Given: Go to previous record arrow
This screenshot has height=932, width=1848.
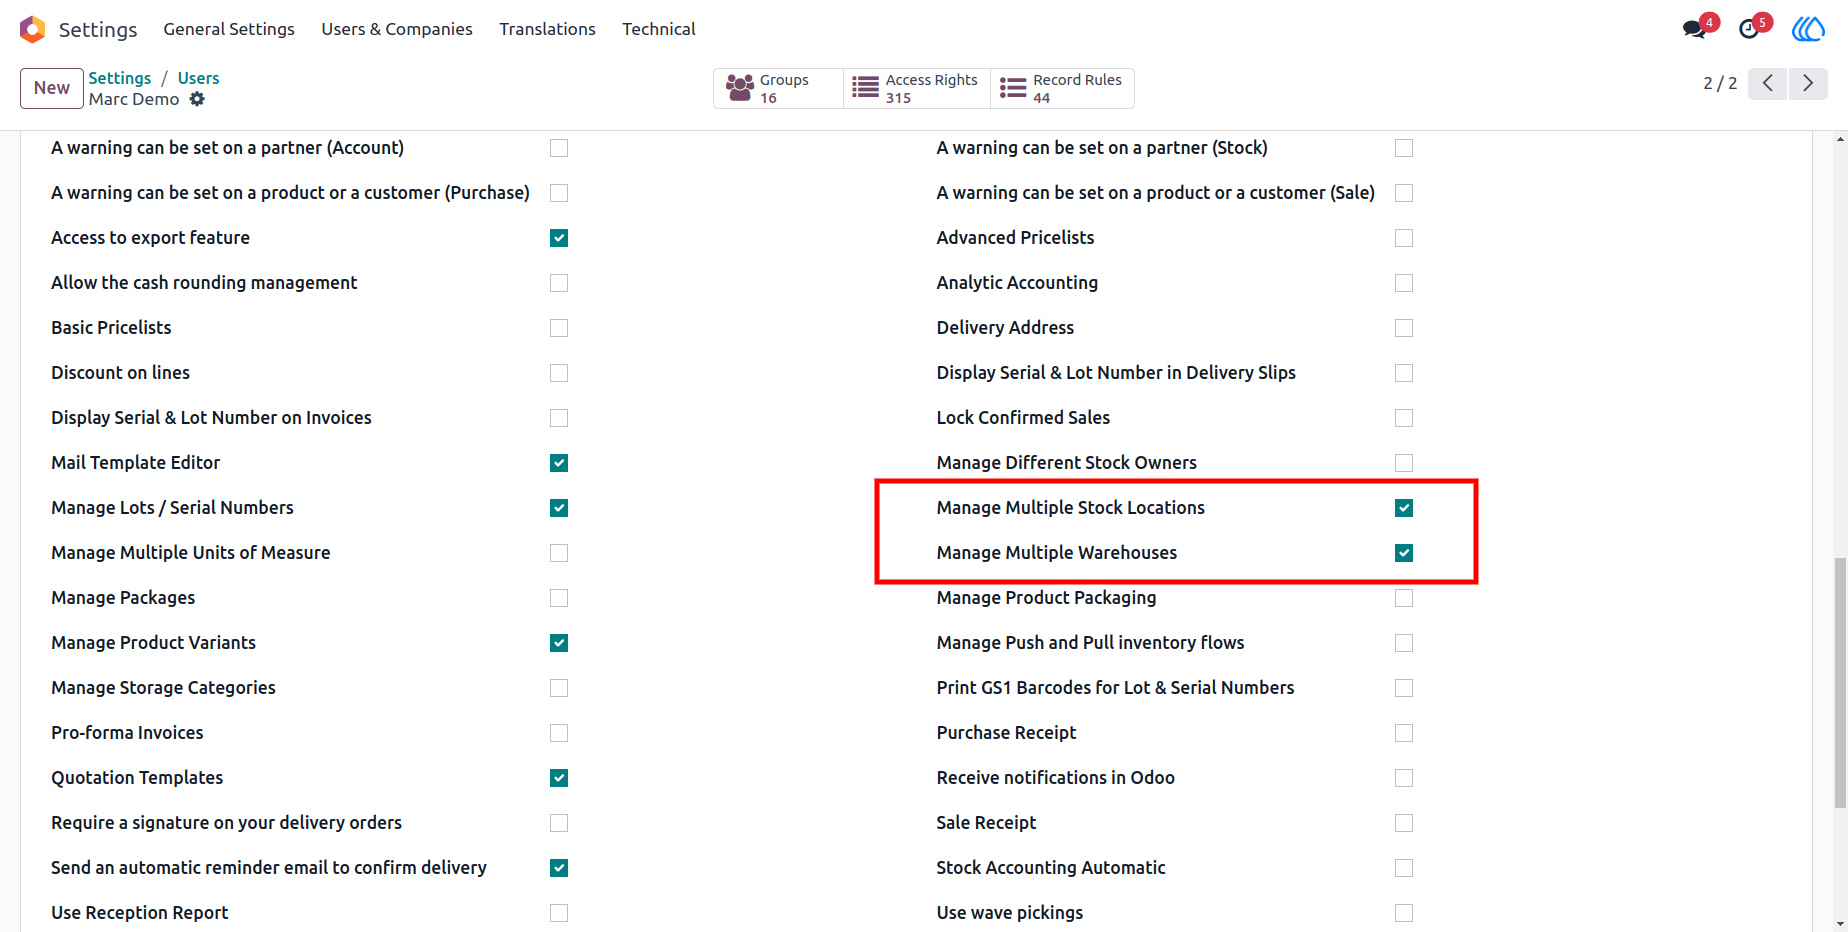Looking at the screenshot, I should pyautogui.click(x=1768, y=83).
